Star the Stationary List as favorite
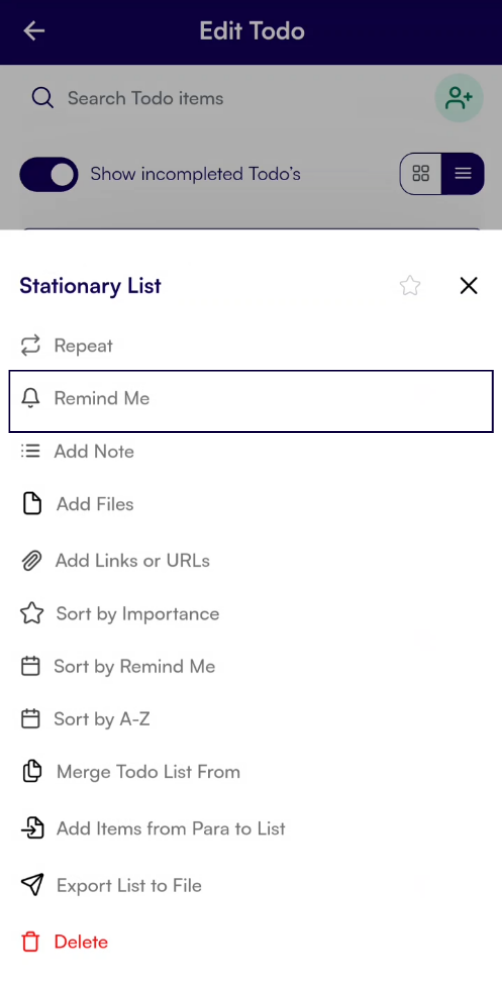This screenshot has height=987, width=502. coord(410,286)
